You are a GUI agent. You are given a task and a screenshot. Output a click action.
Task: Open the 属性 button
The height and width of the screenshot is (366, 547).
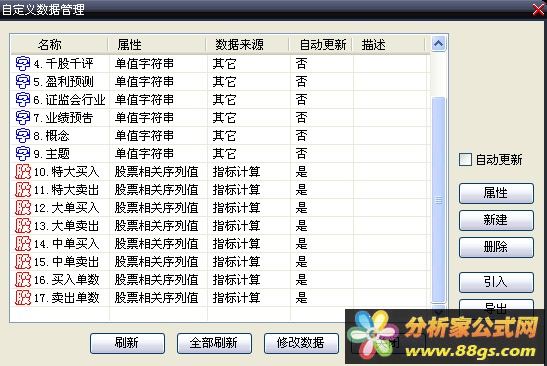click(x=496, y=193)
